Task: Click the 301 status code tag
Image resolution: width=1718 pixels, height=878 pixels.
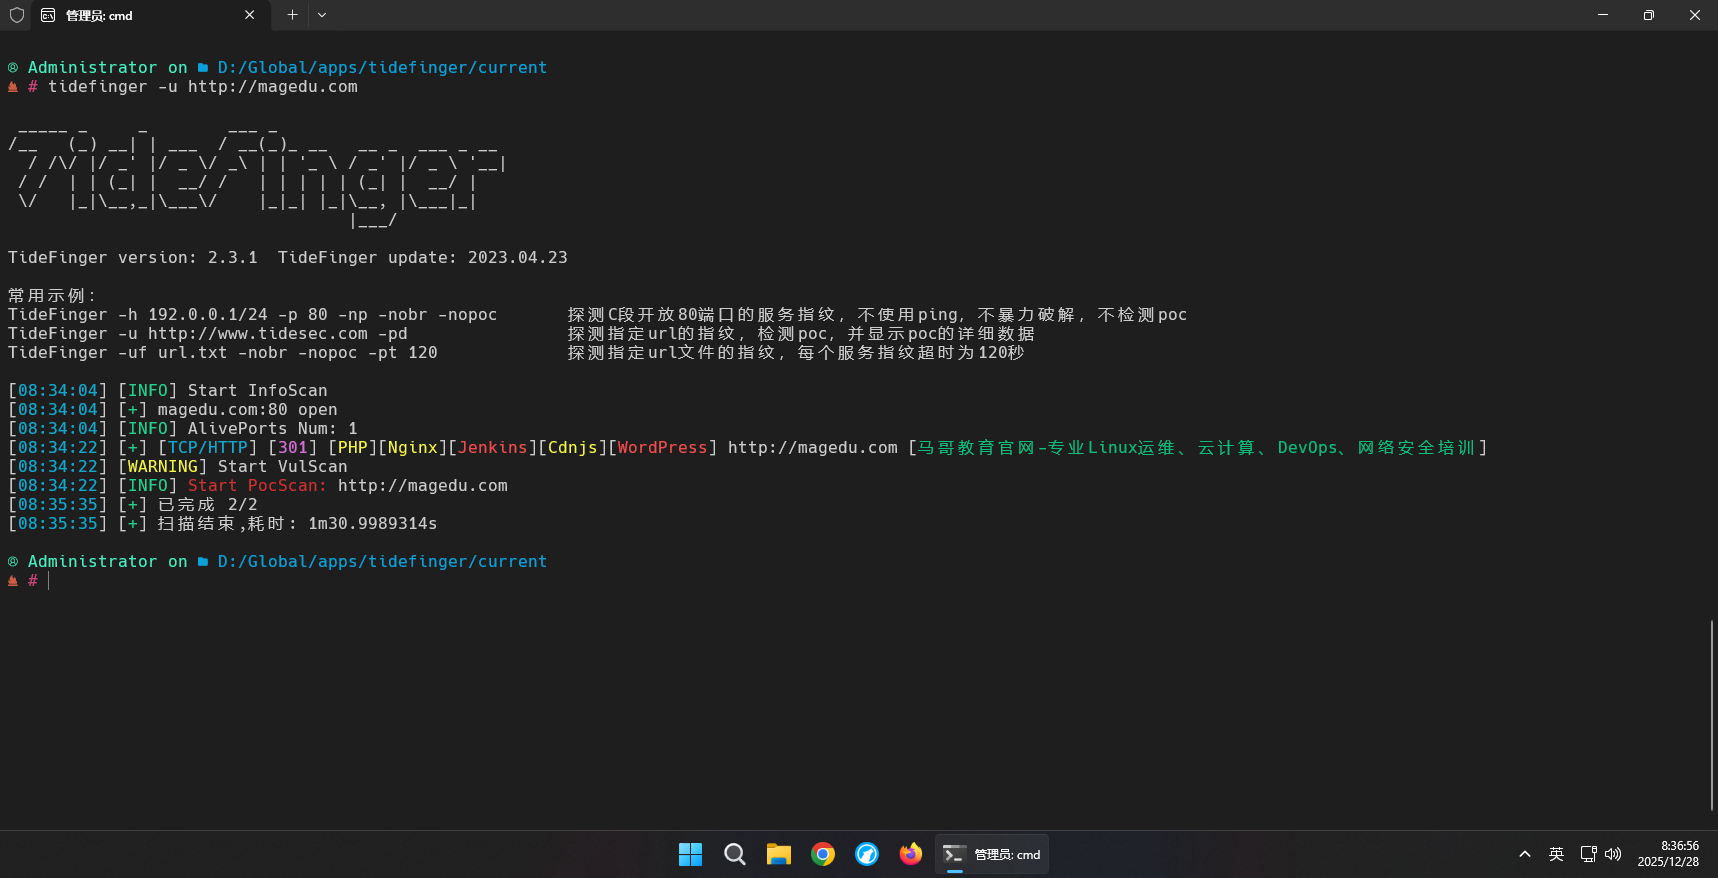Action: tap(293, 448)
